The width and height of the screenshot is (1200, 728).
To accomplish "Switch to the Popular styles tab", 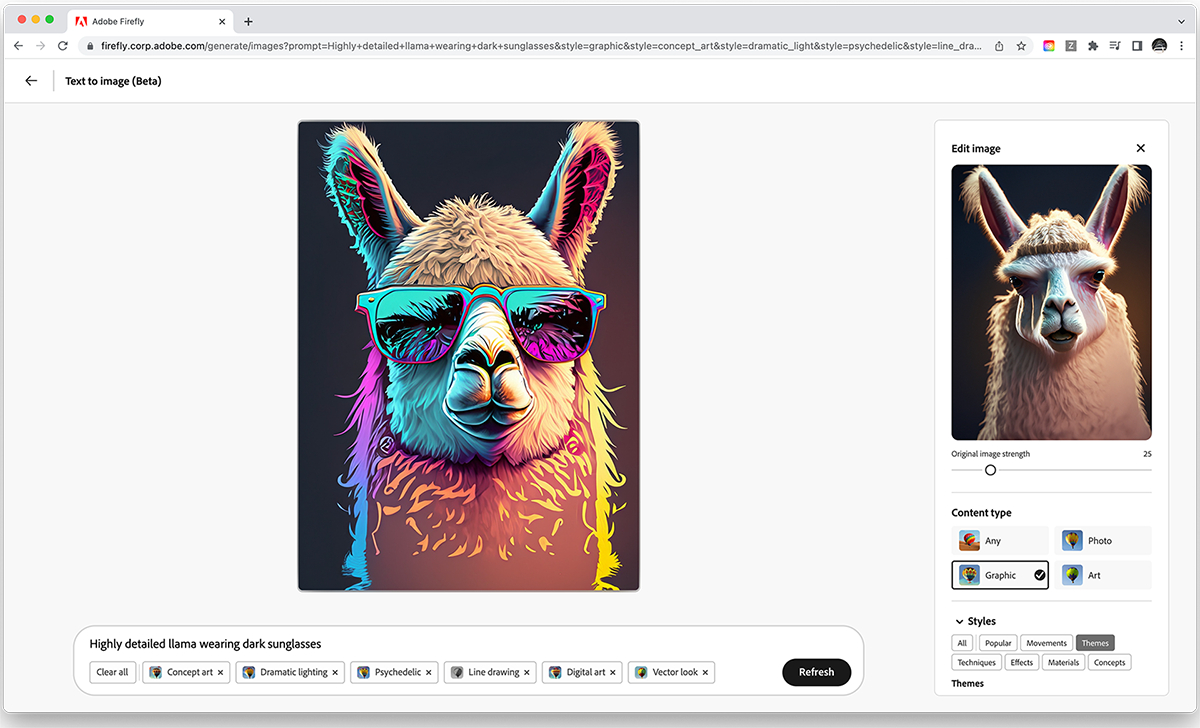I will click(997, 643).
